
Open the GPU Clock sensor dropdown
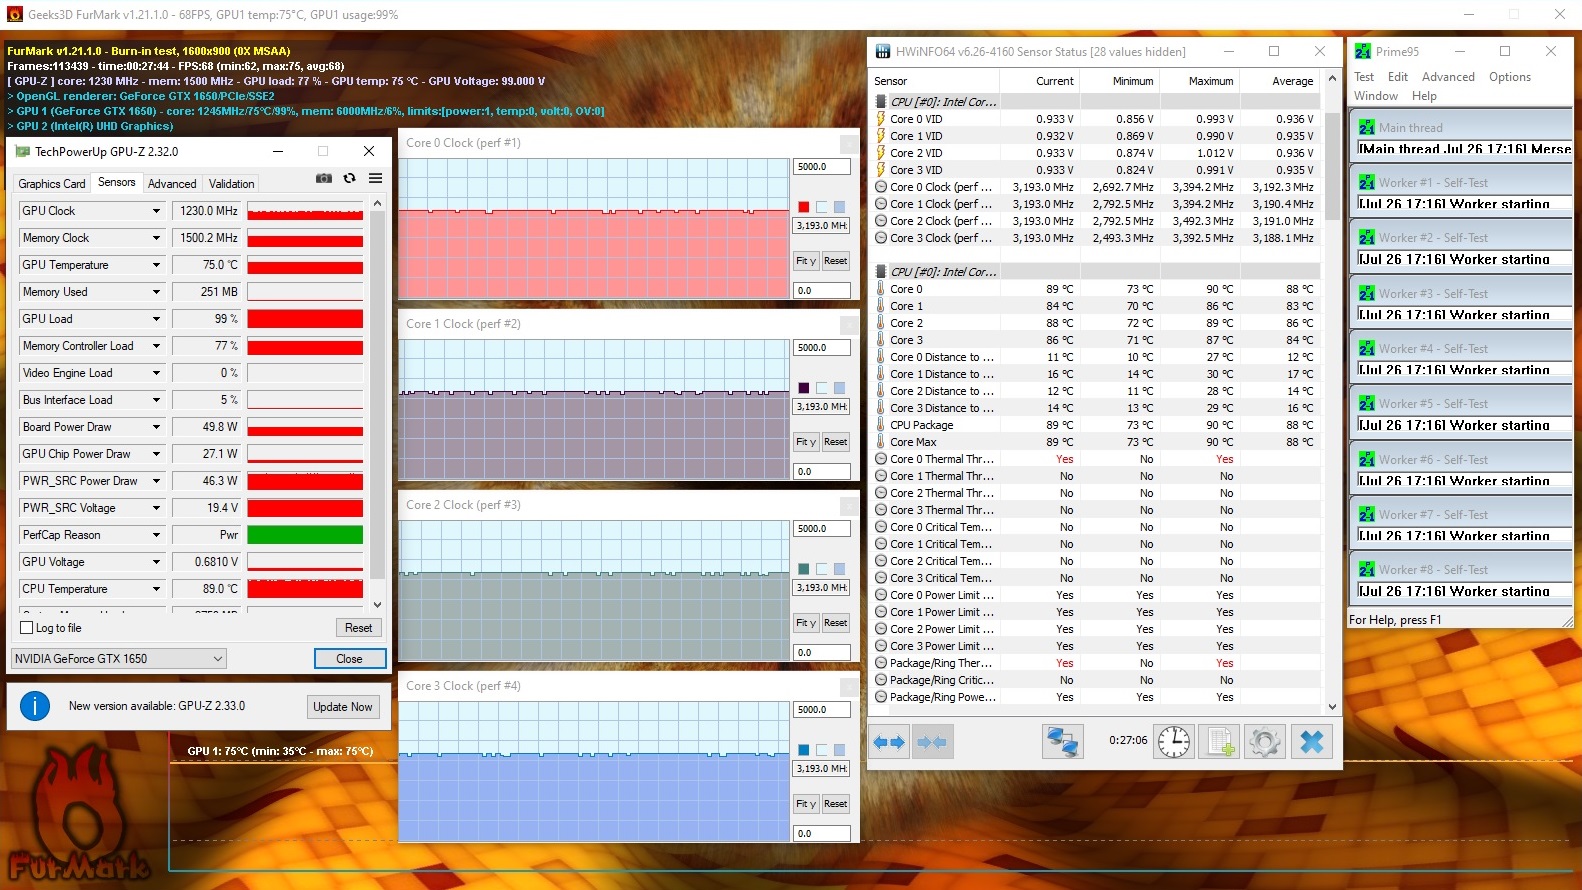click(x=157, y=211)
